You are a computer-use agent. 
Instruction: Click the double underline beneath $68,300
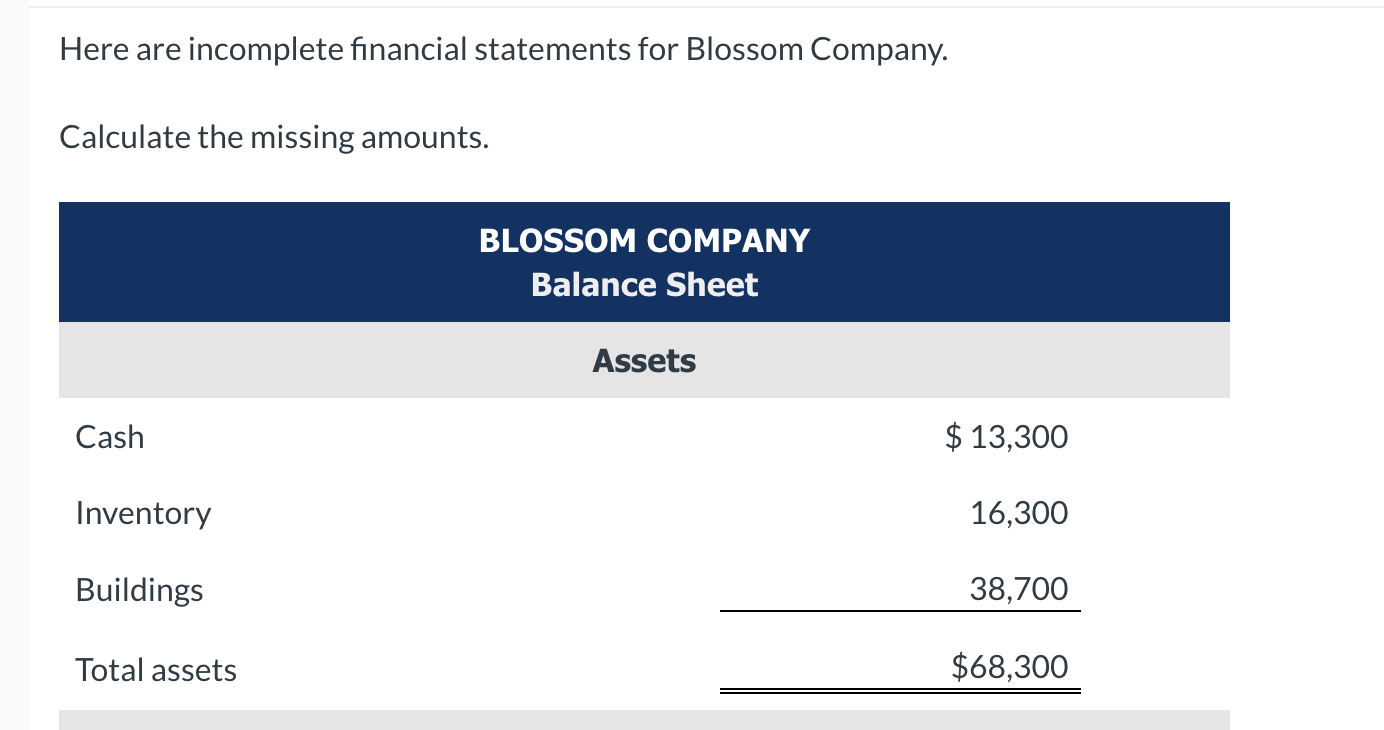coord(900,690)
